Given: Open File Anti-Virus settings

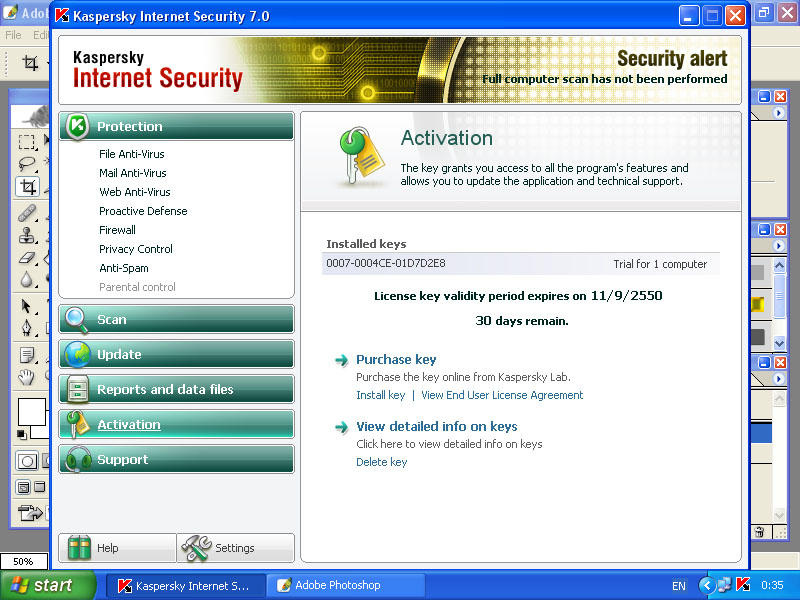Looking at the screenshot, I should (x=132, y=154).
